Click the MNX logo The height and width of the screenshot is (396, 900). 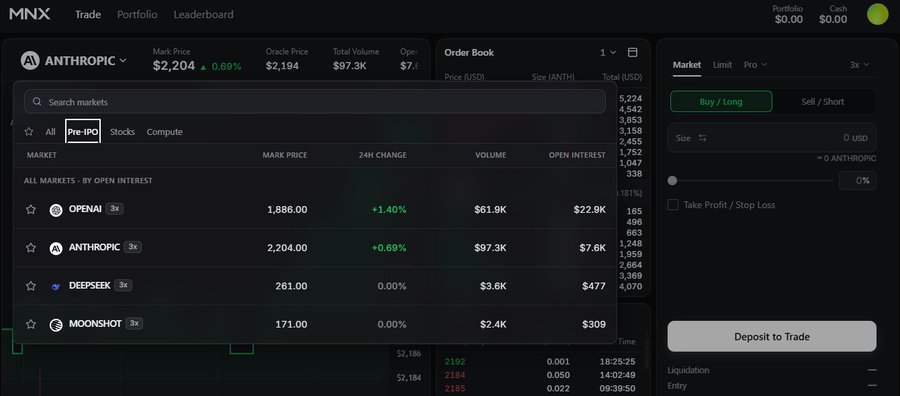(30, 14)
